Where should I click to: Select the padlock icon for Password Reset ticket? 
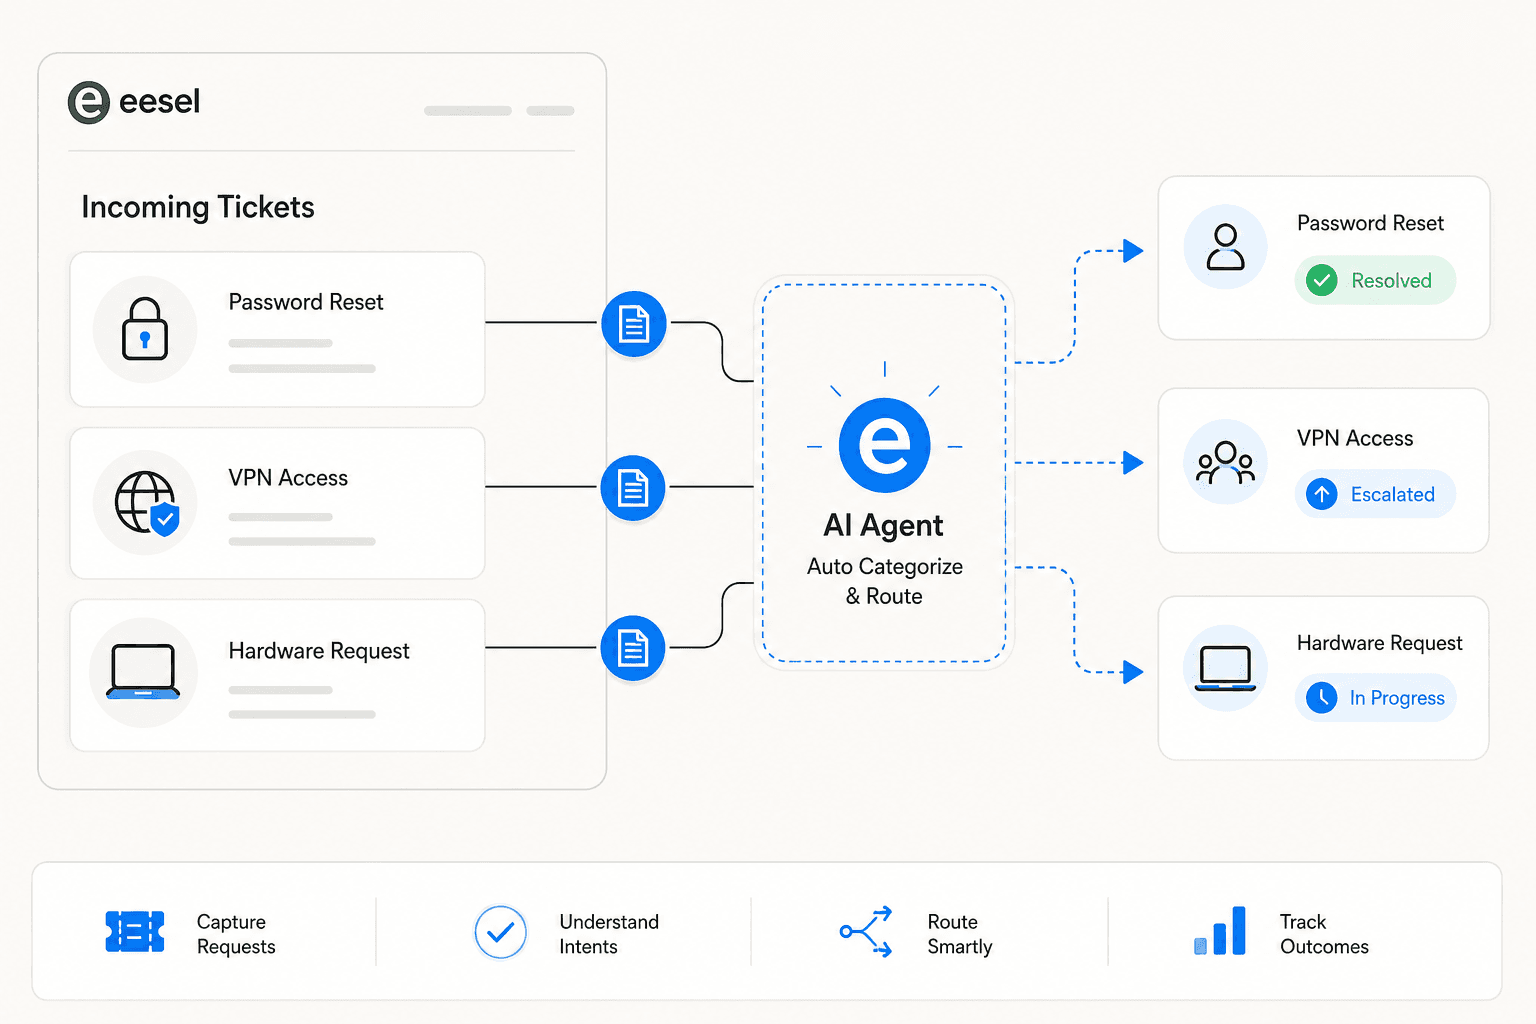coord(145,329)
